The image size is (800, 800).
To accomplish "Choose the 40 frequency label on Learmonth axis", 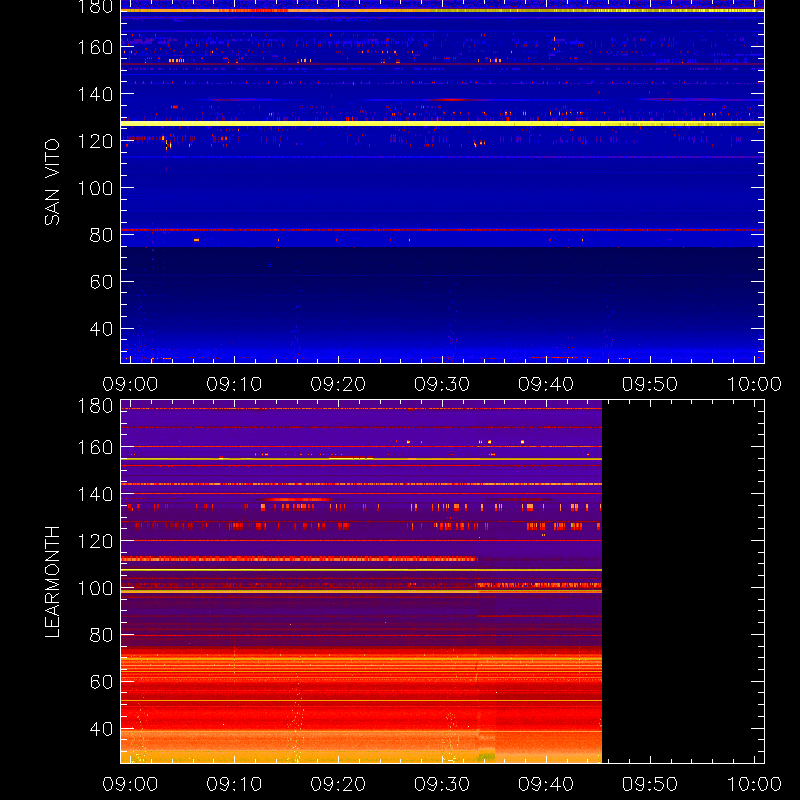I will pos(101,729).
